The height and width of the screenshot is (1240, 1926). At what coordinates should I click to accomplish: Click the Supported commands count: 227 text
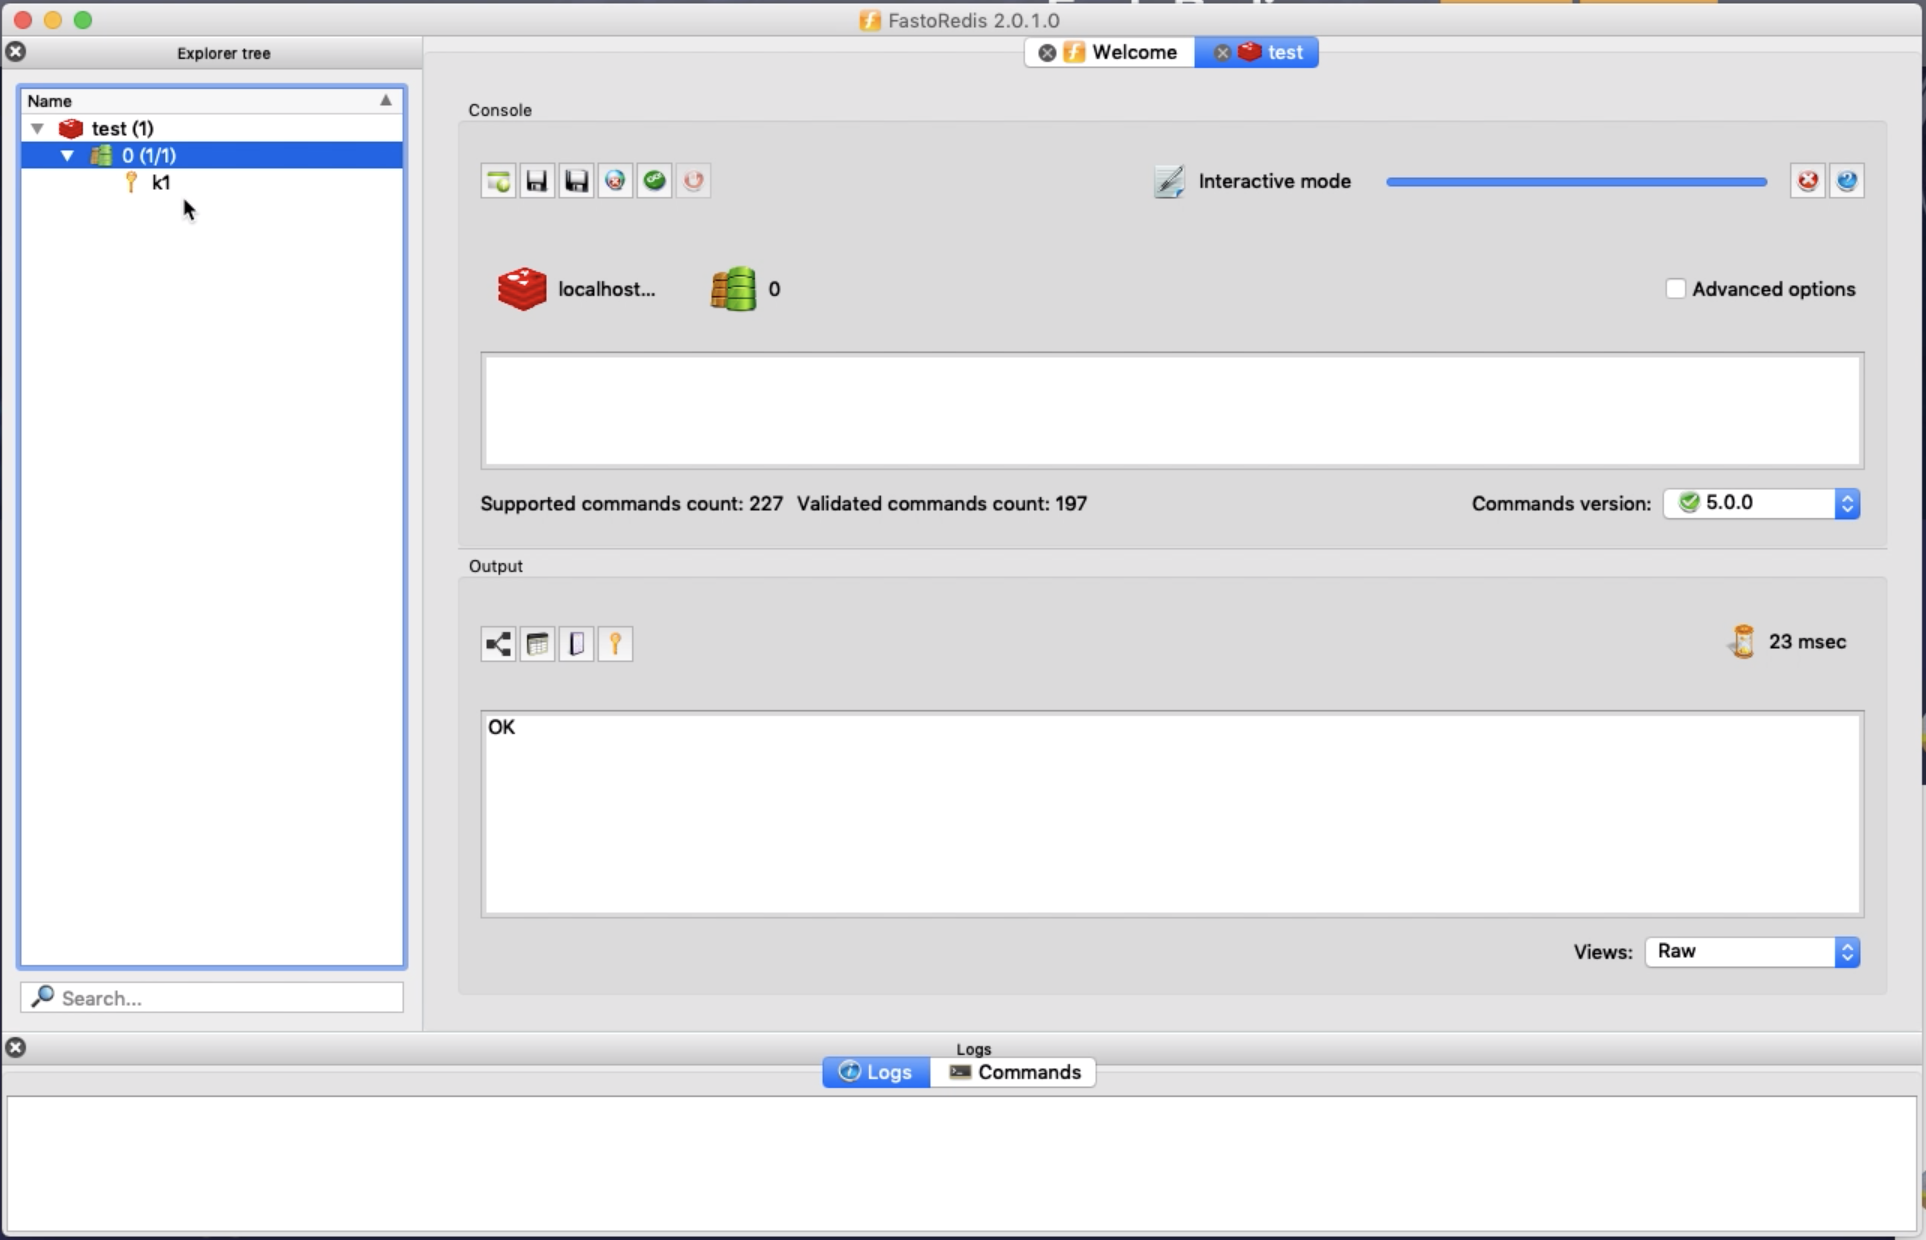click(631, 503)
